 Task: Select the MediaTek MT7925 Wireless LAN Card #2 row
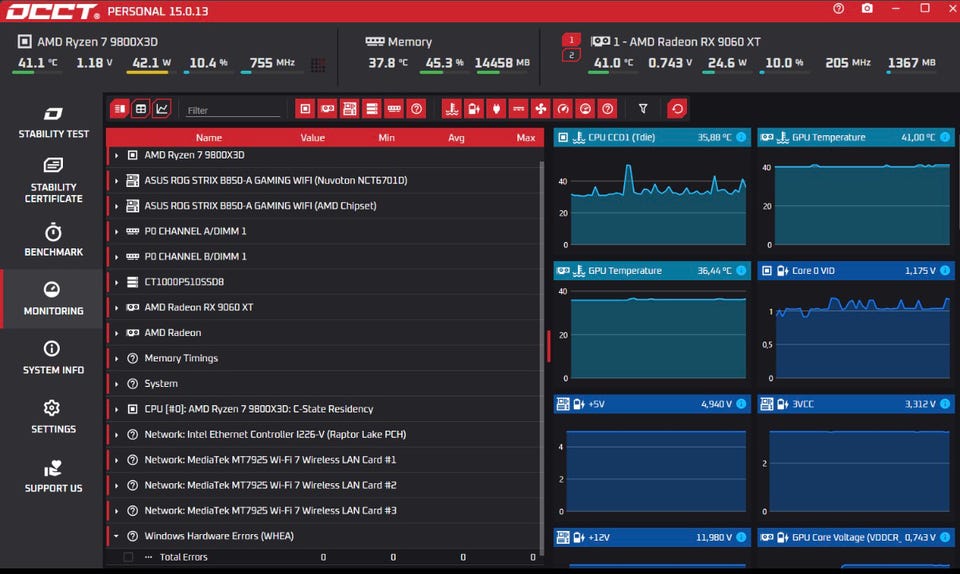[x=323, y=485]
